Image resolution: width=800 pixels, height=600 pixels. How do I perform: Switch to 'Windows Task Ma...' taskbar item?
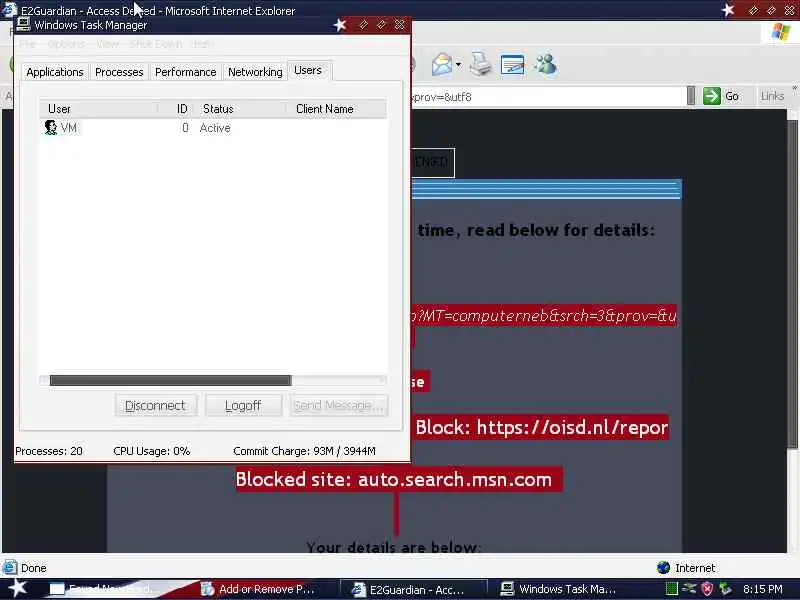[x=563, y=589]
